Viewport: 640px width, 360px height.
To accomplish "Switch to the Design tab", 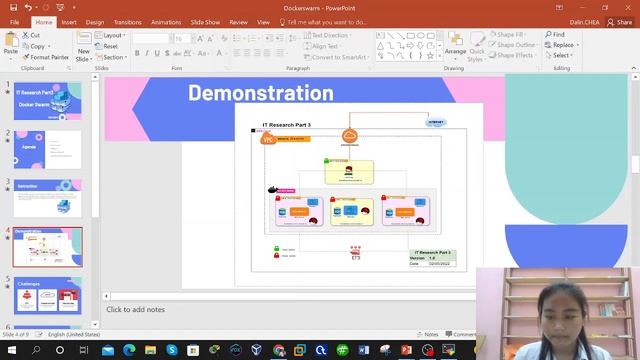I will coord(95,22).
